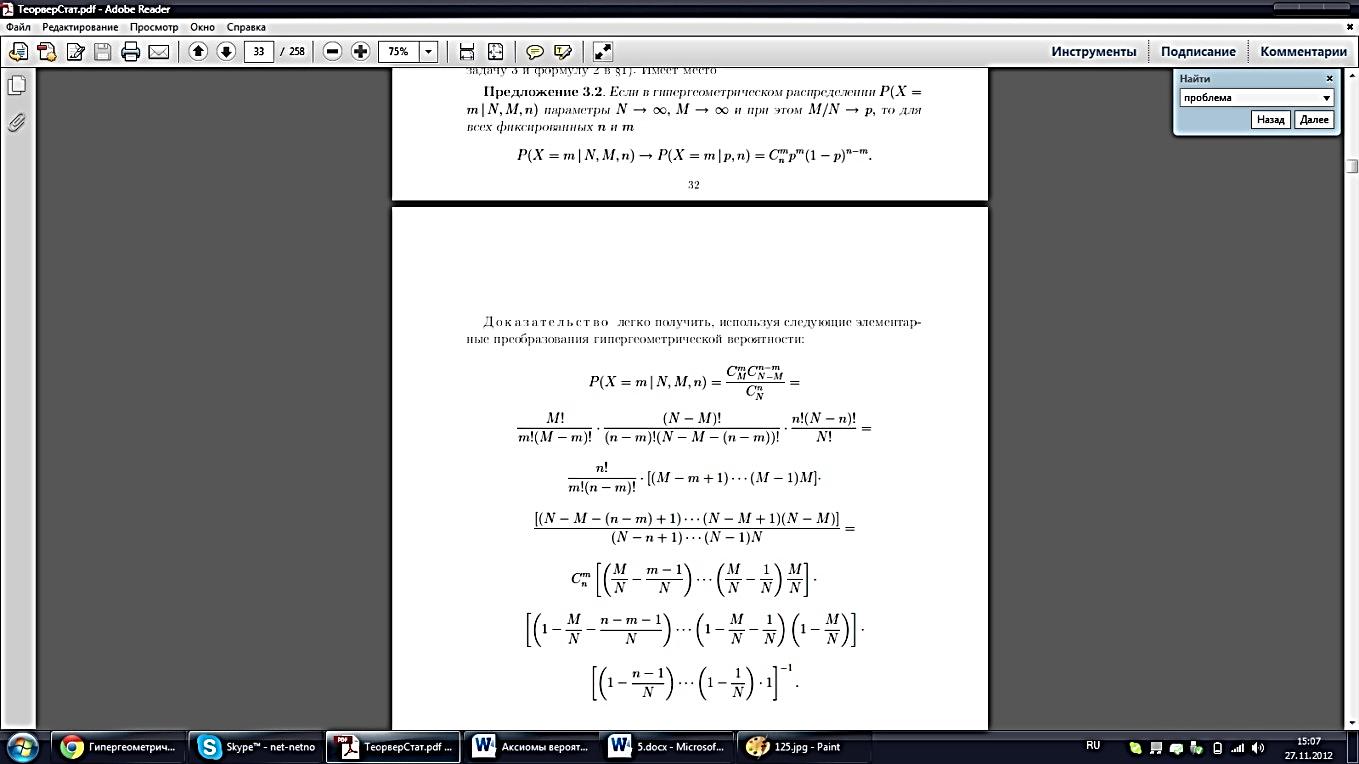Screen dimensions: 1359x764
Task: Click the scrollbar down arrow
Action: pos(1351,722)
